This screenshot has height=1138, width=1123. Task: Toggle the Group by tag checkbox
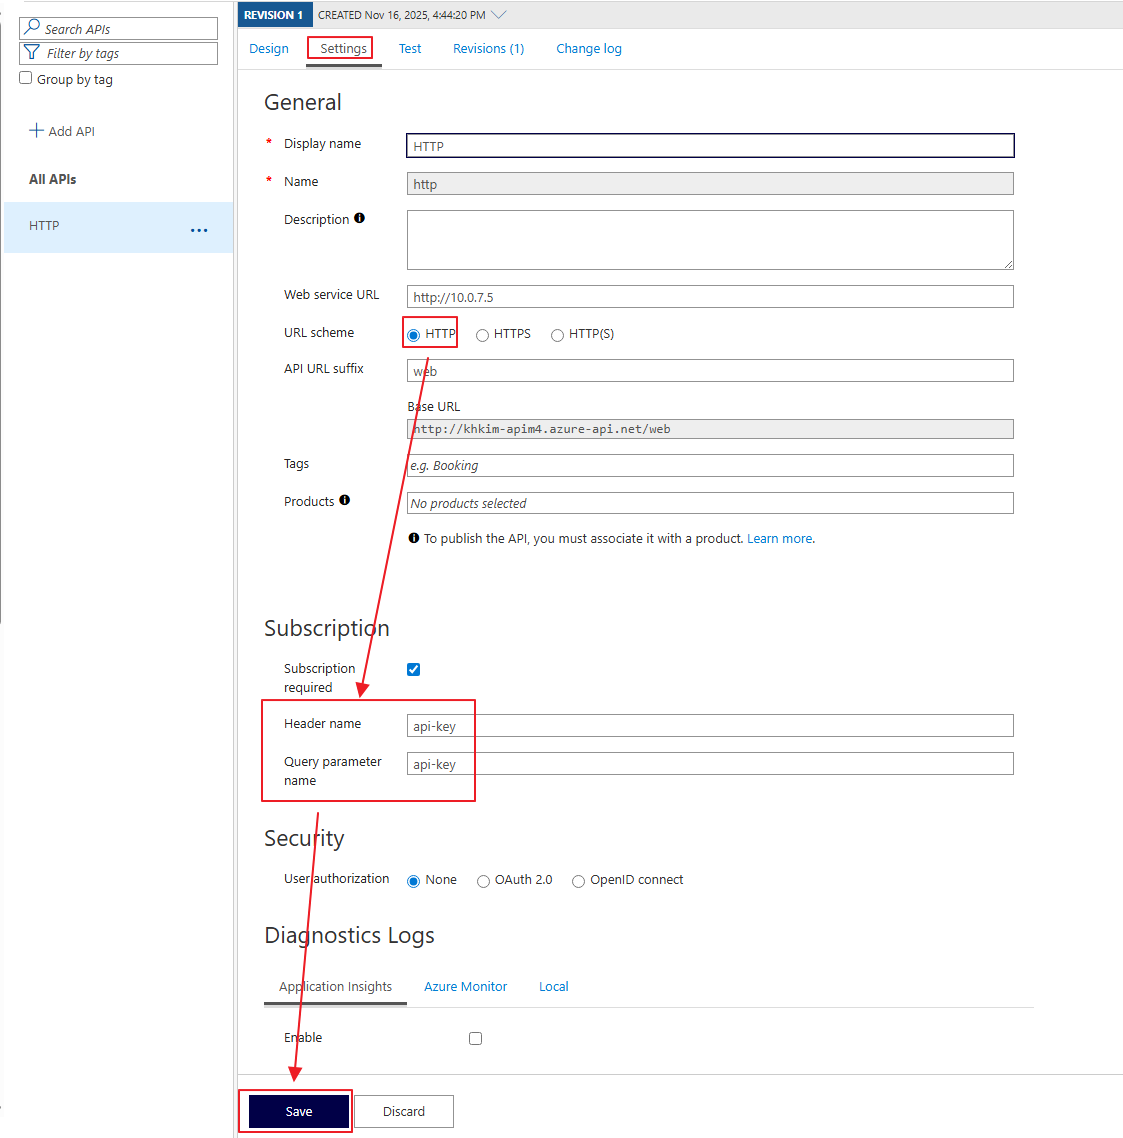pyautogui.click(x=26, y=78)
